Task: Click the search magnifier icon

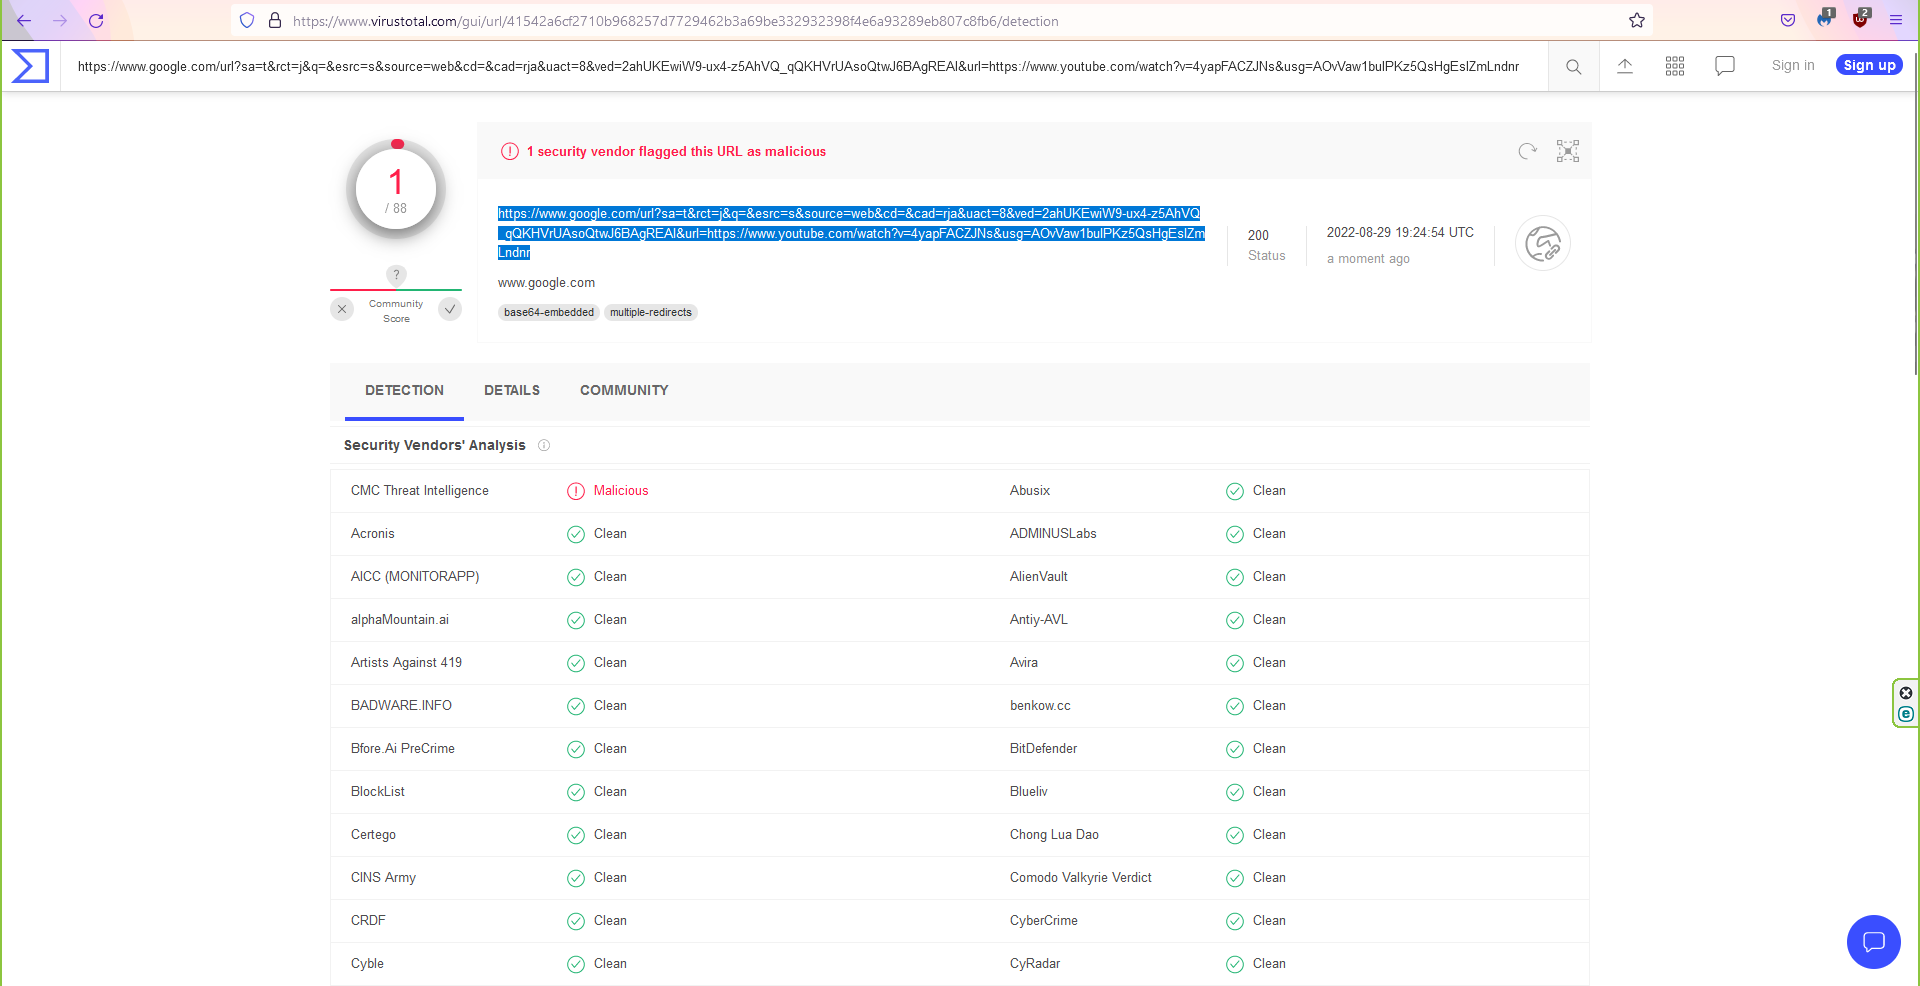Action: 1573,66
